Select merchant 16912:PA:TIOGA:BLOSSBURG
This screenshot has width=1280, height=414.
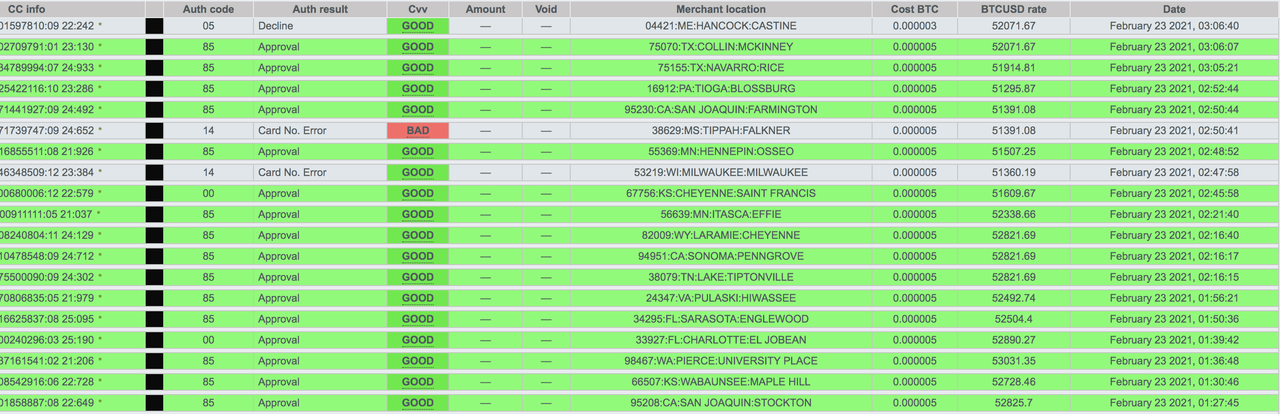point(720,89)
